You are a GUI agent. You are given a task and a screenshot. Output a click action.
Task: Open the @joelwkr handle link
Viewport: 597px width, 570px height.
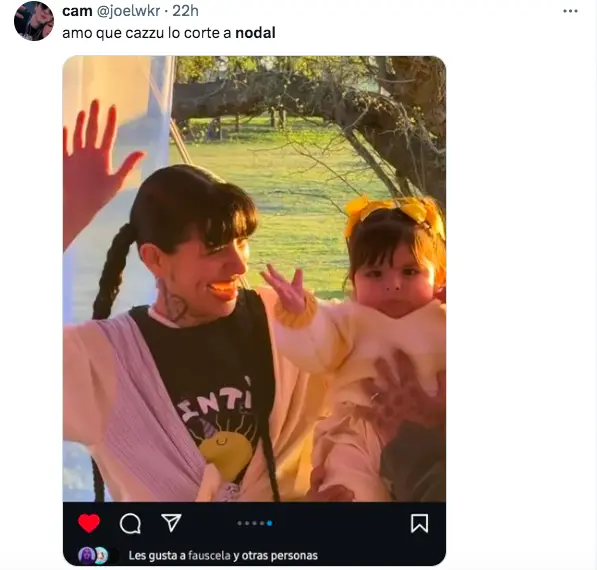[x=128, y=11]
